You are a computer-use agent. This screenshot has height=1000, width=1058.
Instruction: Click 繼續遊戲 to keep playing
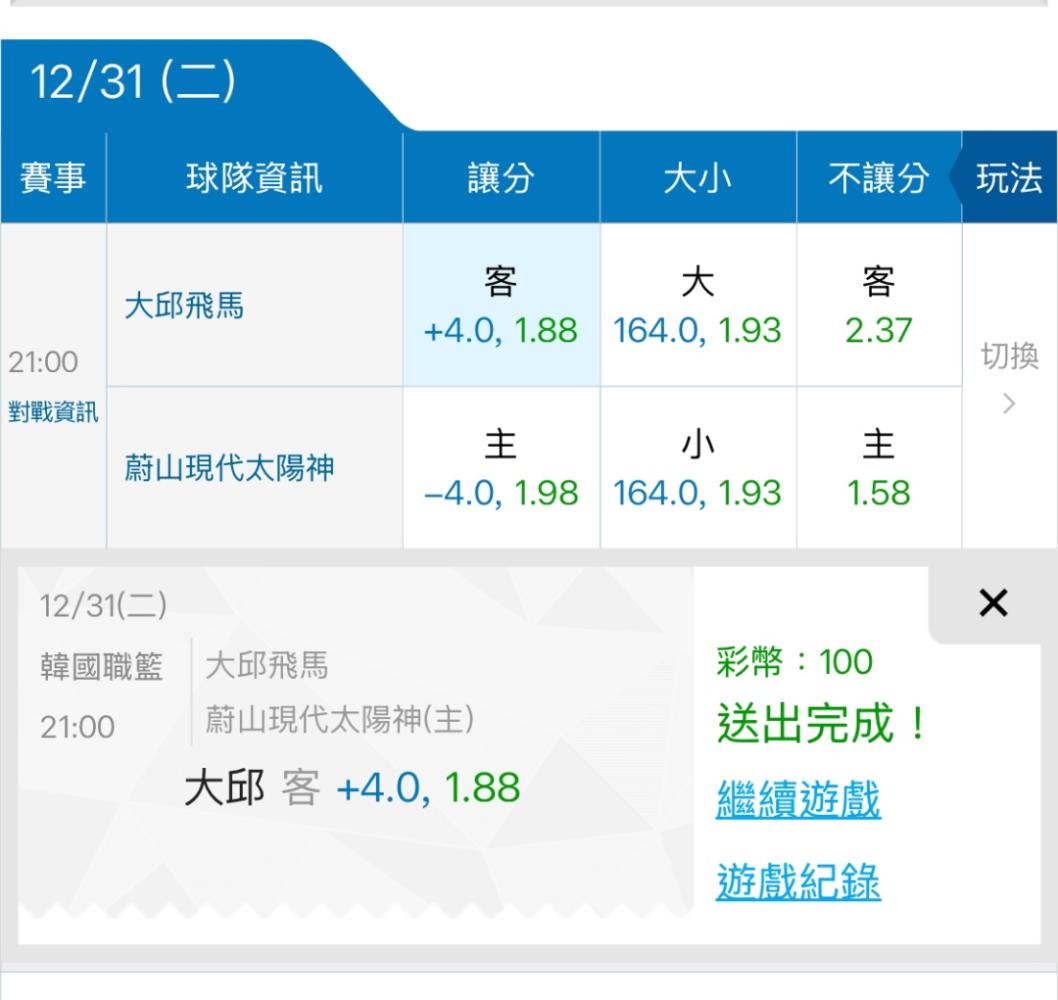[798, 799]
